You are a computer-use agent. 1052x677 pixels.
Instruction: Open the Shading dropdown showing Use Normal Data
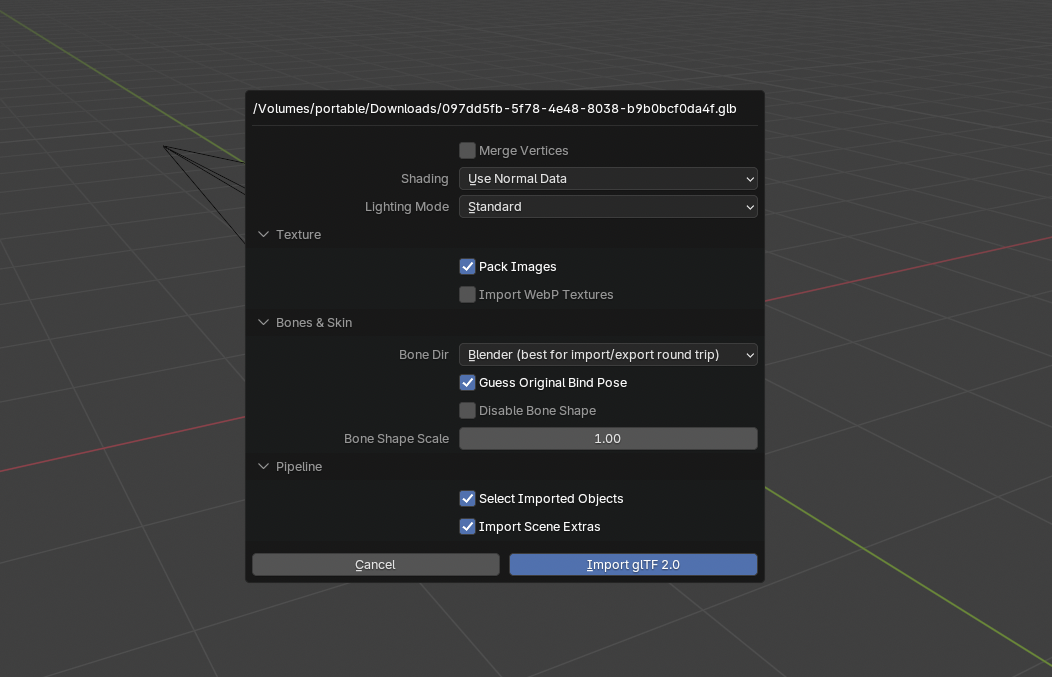point(607,179)
